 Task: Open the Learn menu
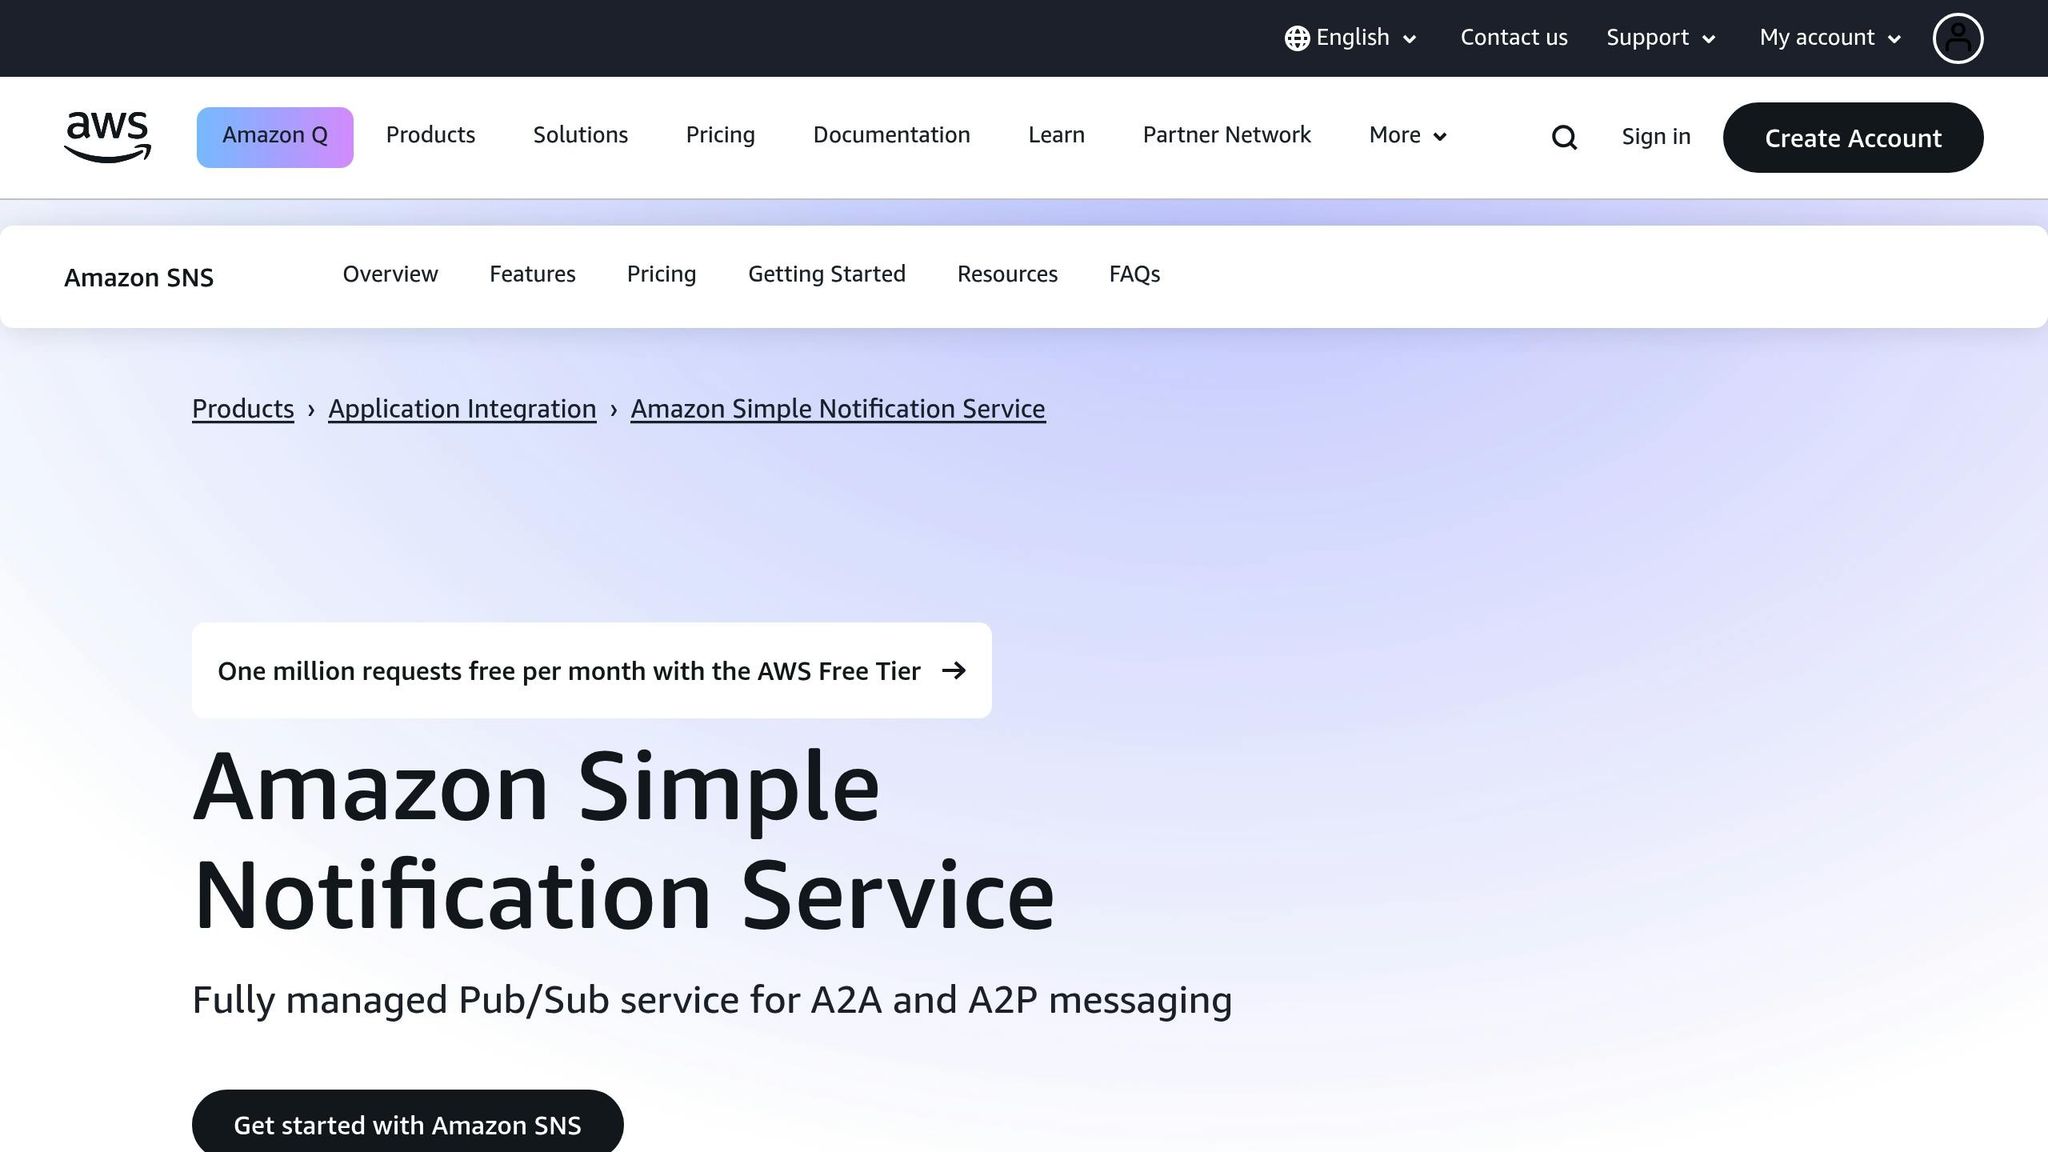(1056, 135)
